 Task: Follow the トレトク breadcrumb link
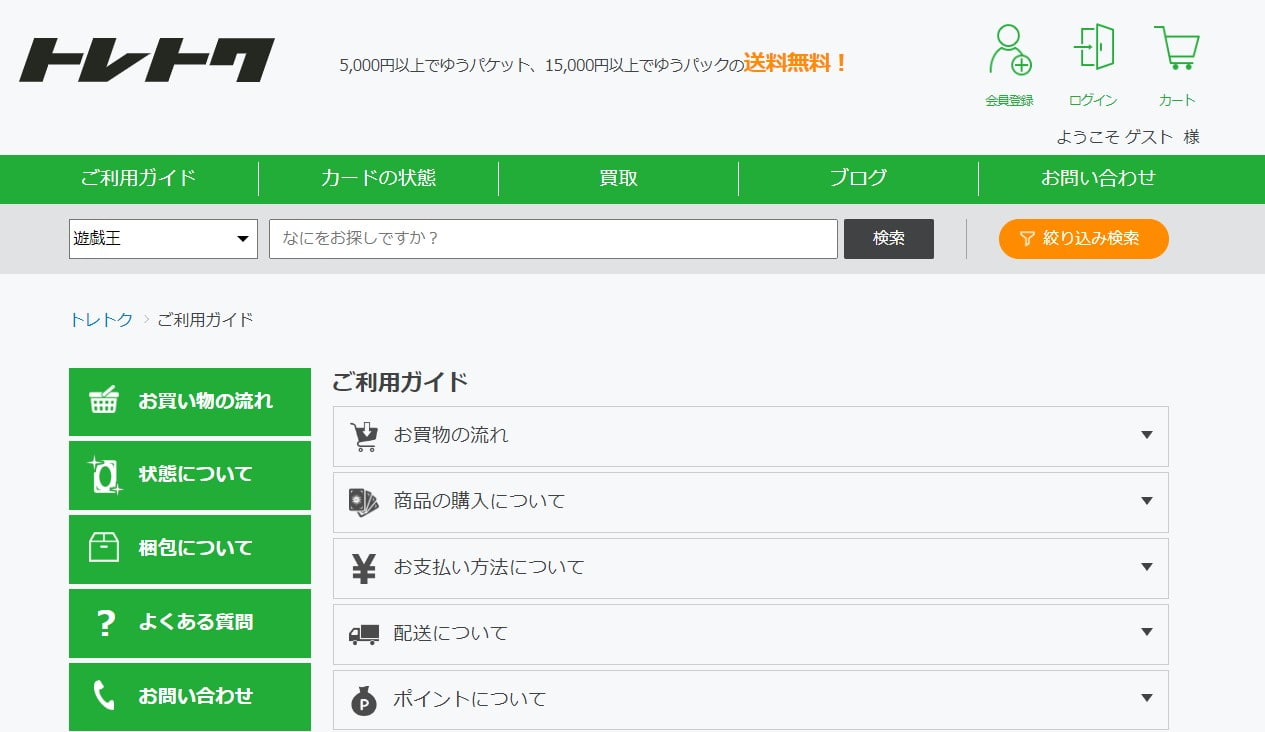click(100, 319)
